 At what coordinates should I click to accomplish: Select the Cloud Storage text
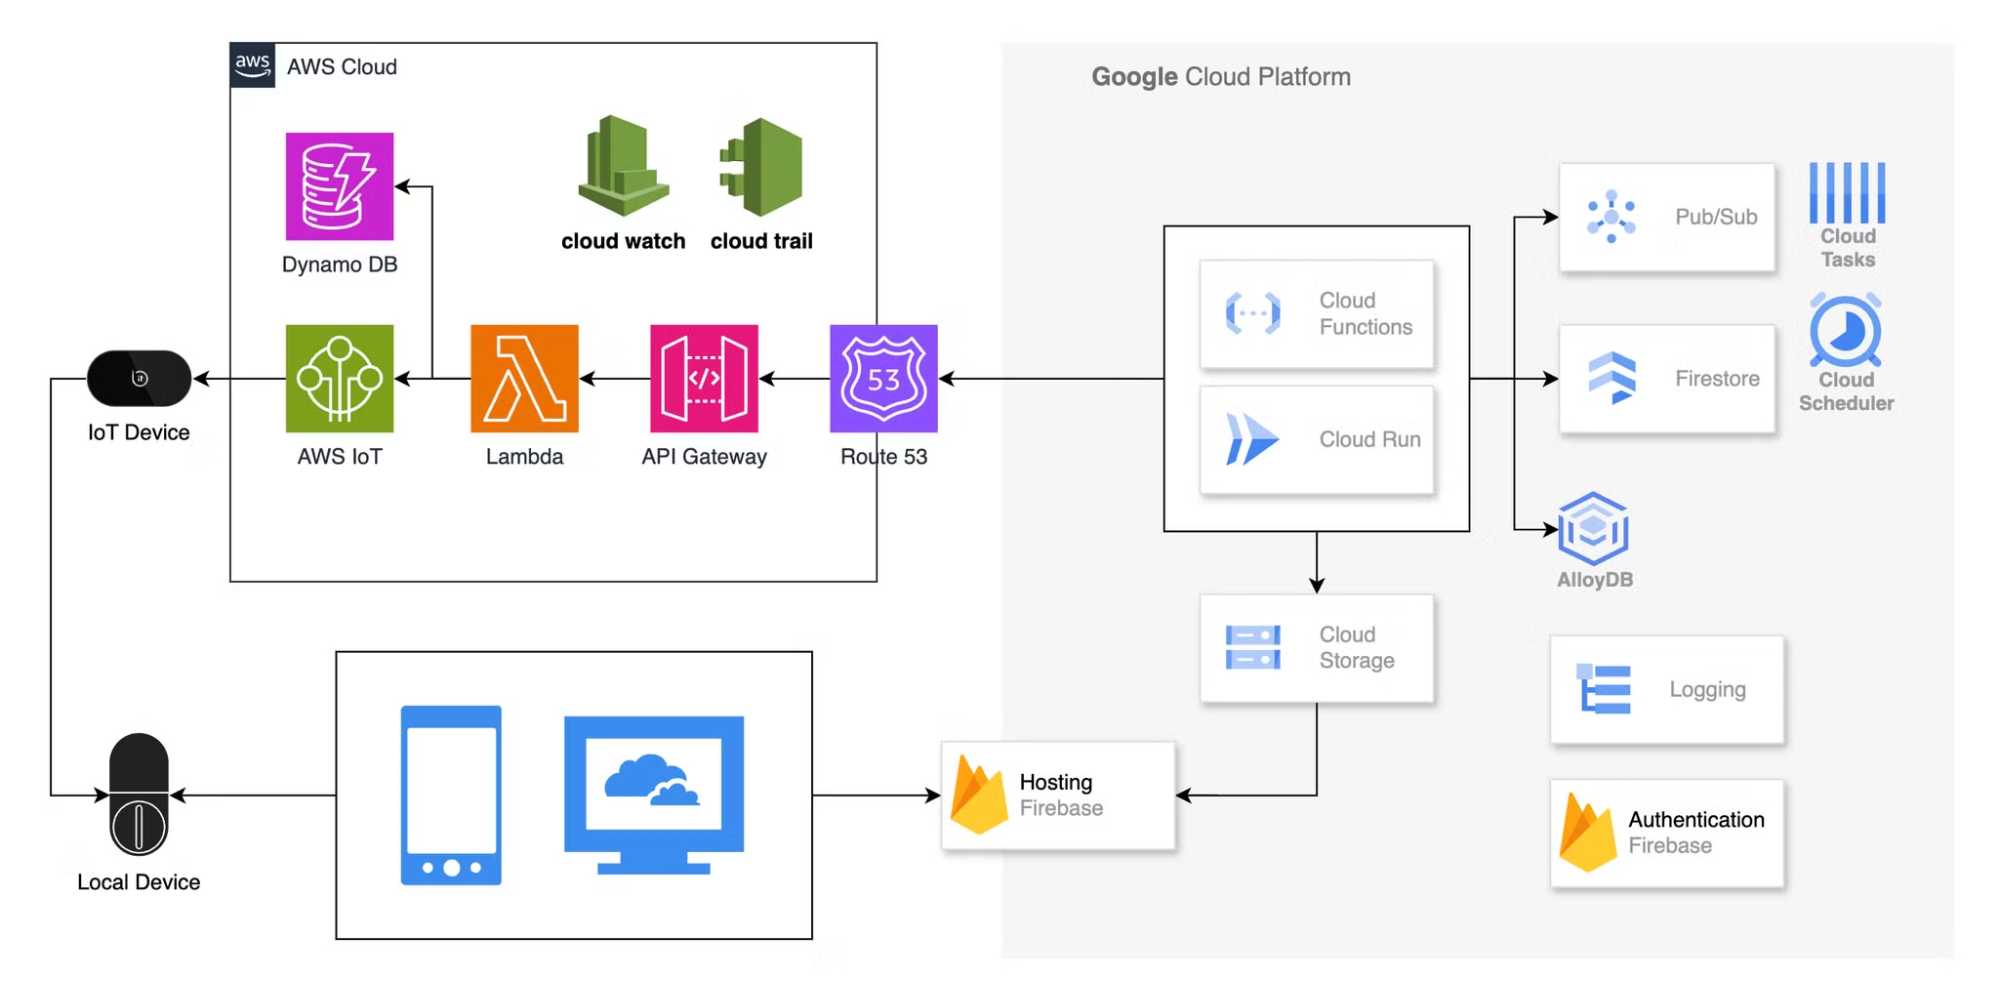tap(1356, 648)
